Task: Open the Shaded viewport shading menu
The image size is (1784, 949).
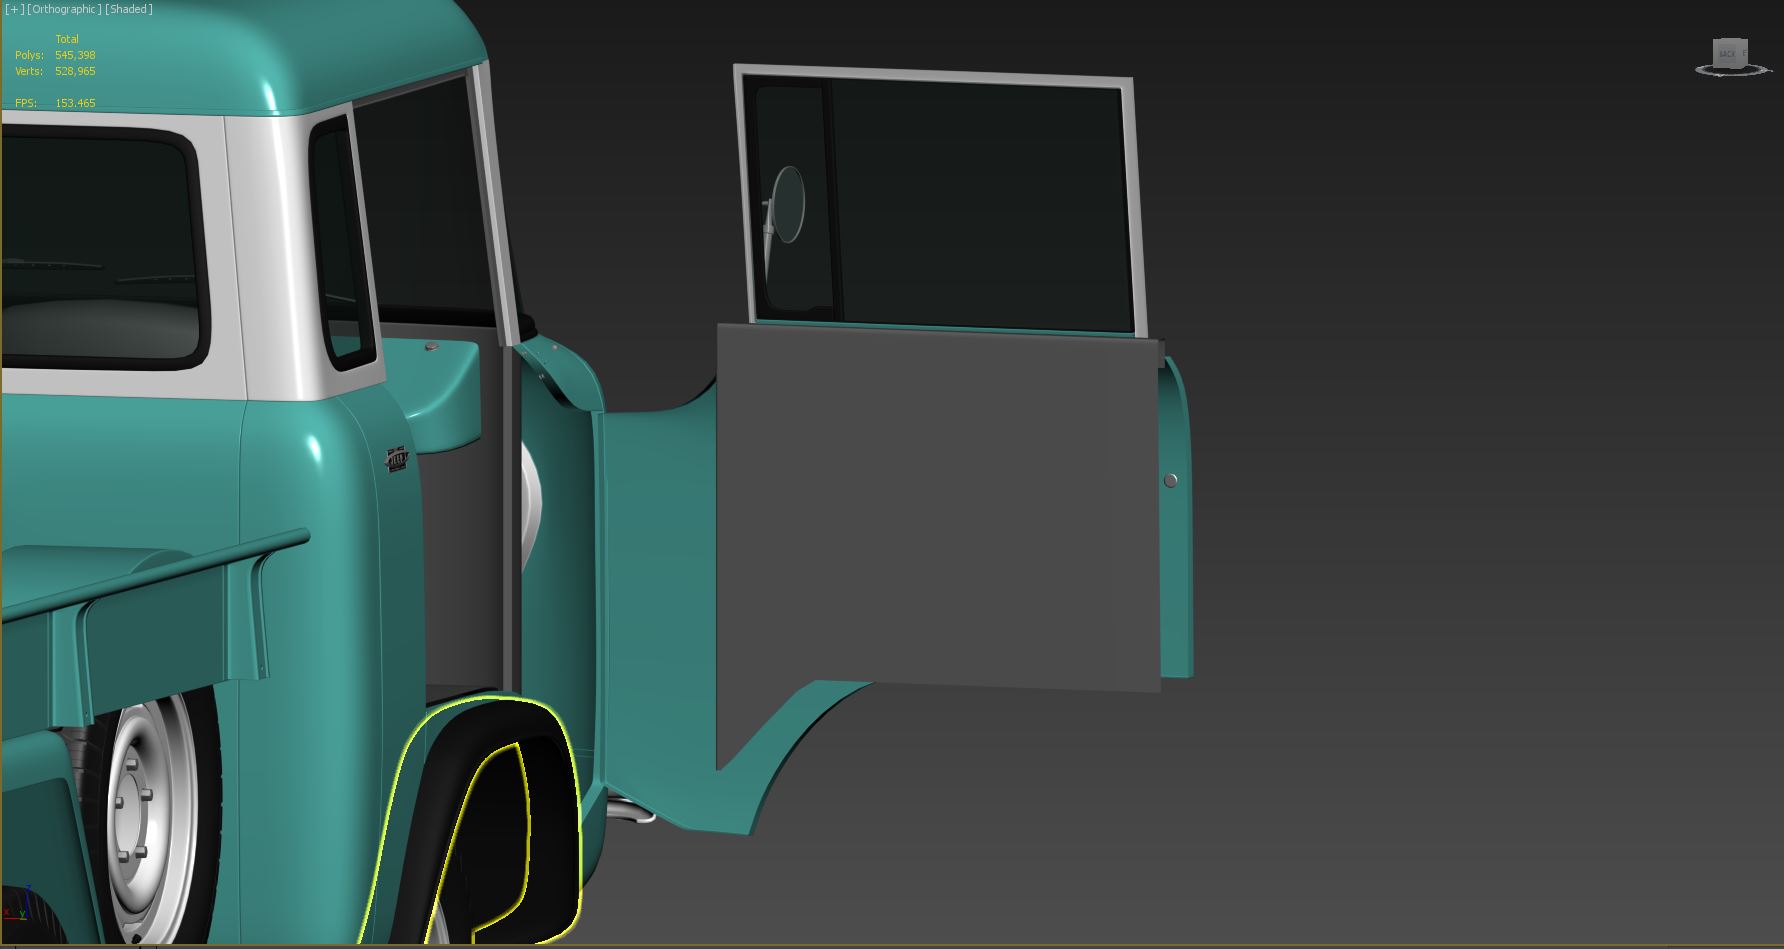Action: click(x=129, y=9)
